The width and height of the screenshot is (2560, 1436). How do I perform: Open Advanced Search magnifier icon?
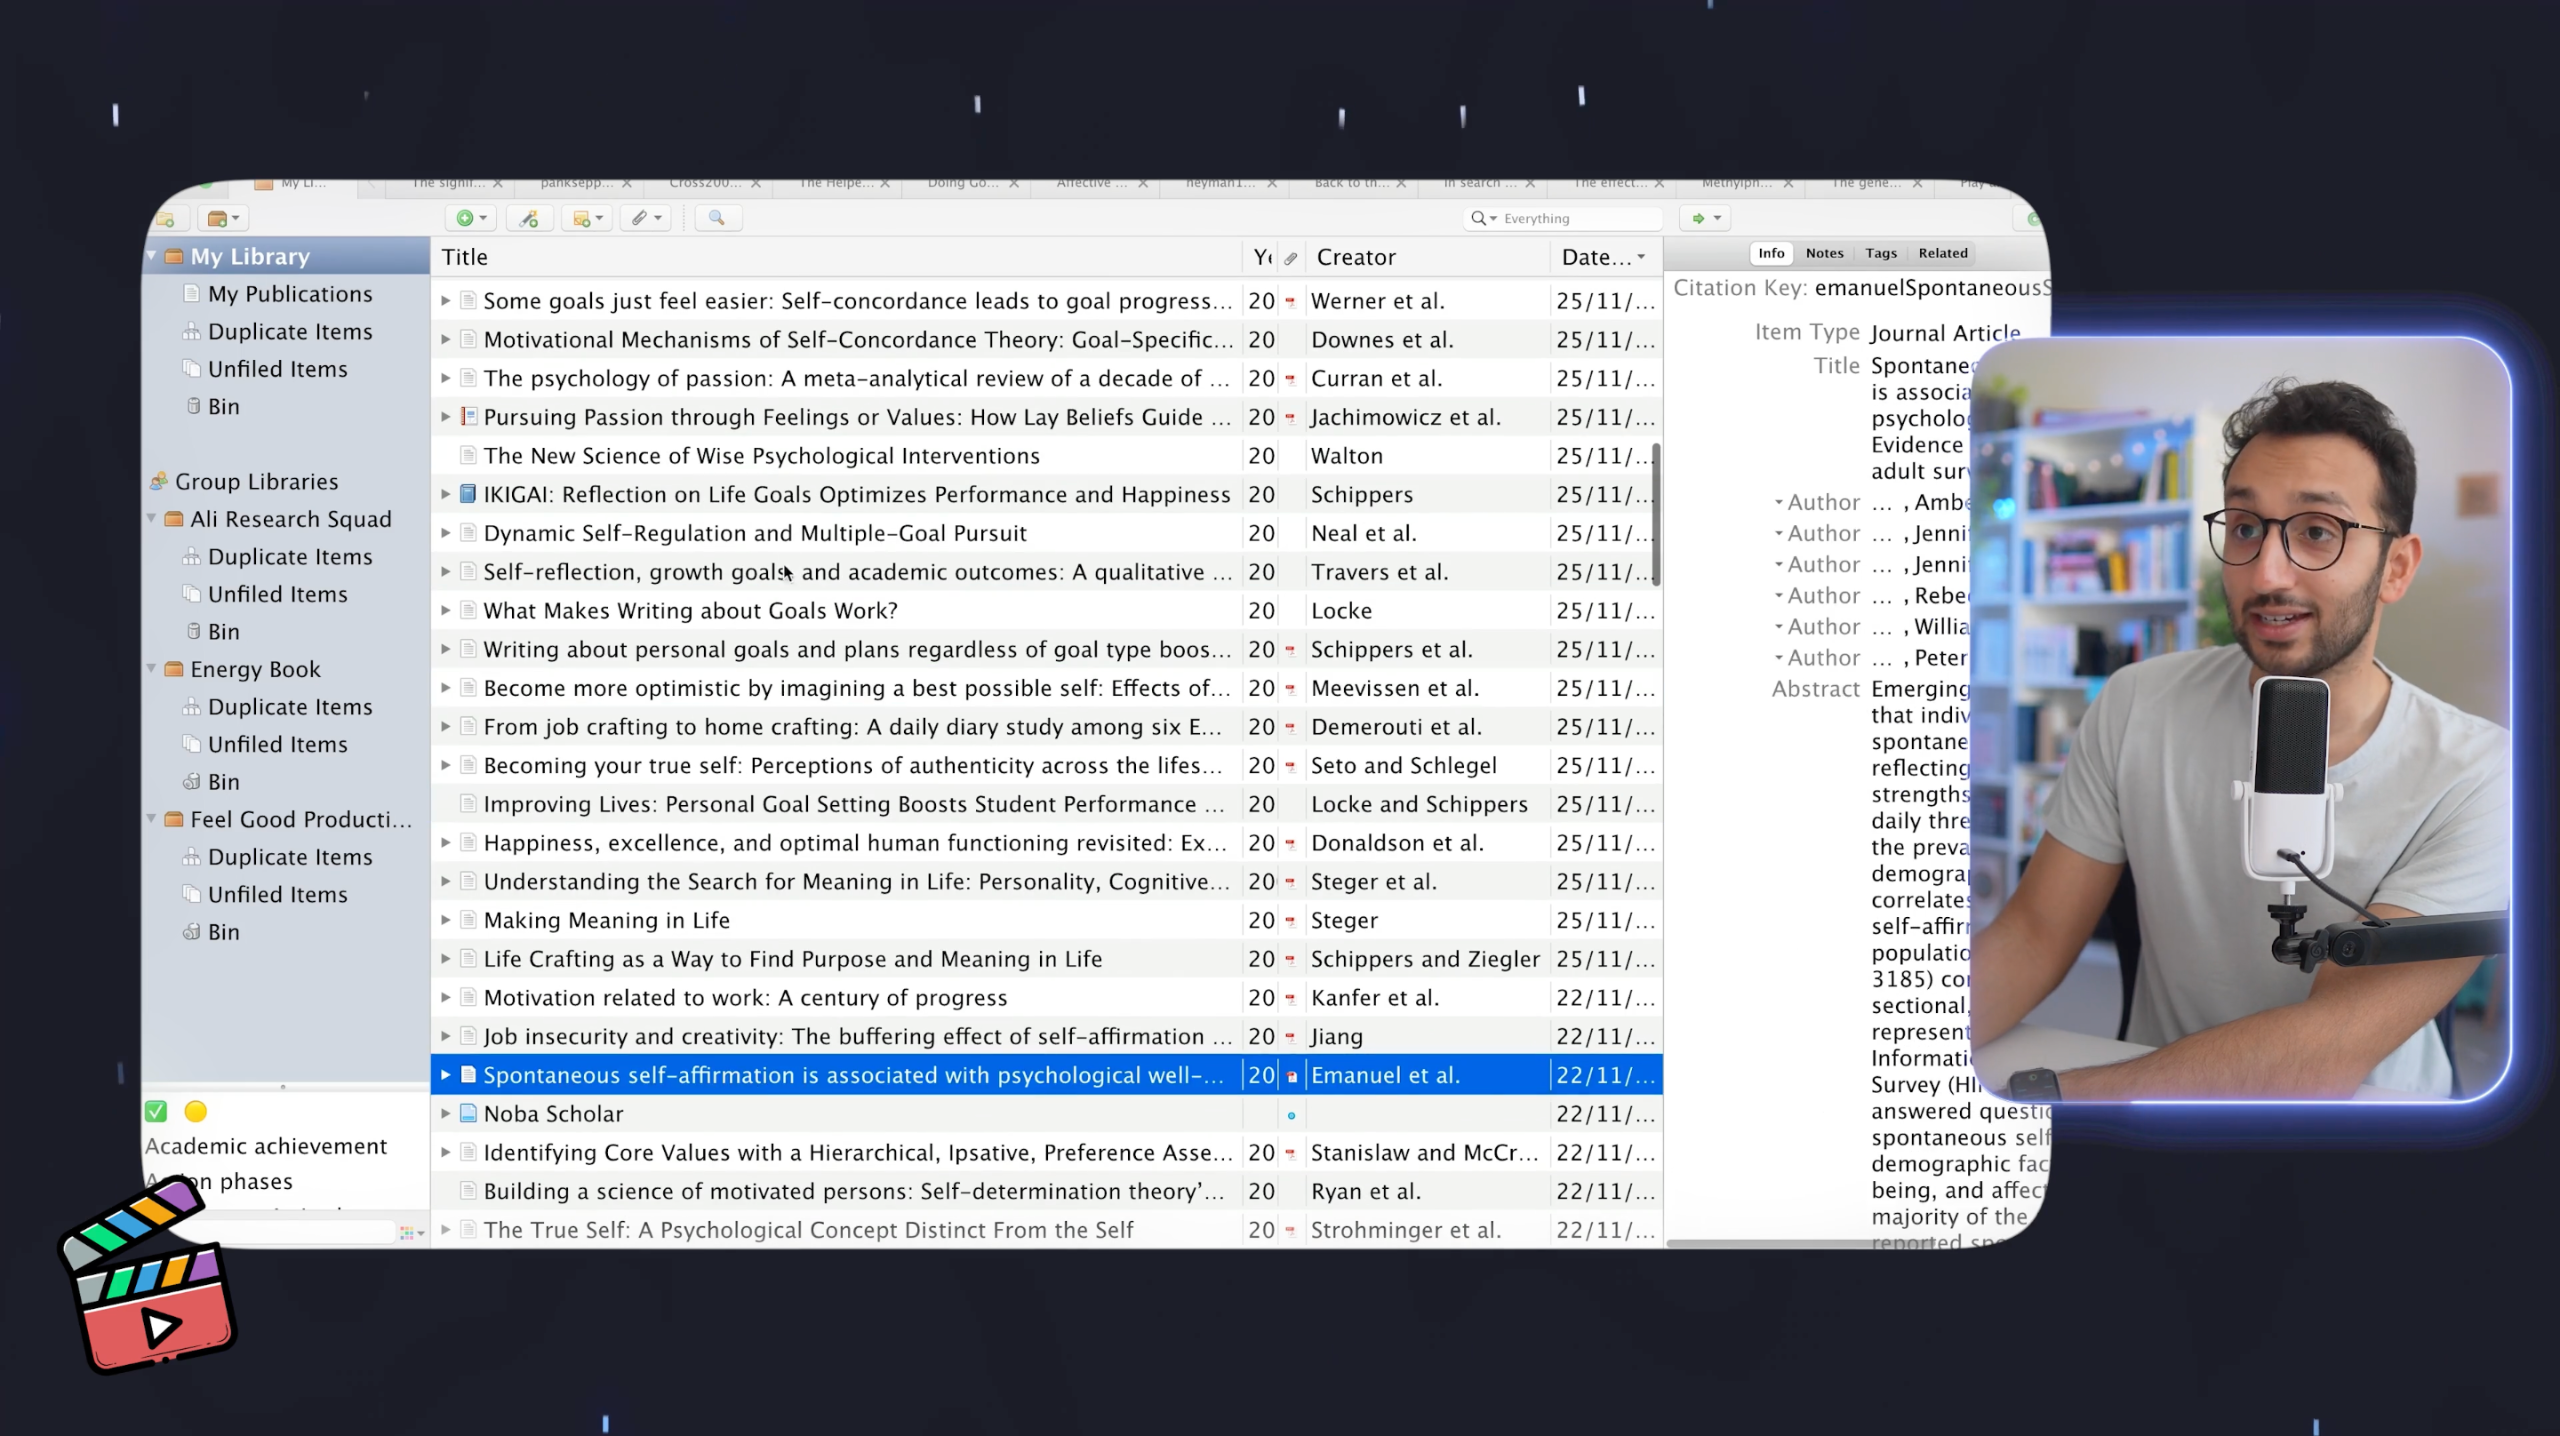point(716,218)
